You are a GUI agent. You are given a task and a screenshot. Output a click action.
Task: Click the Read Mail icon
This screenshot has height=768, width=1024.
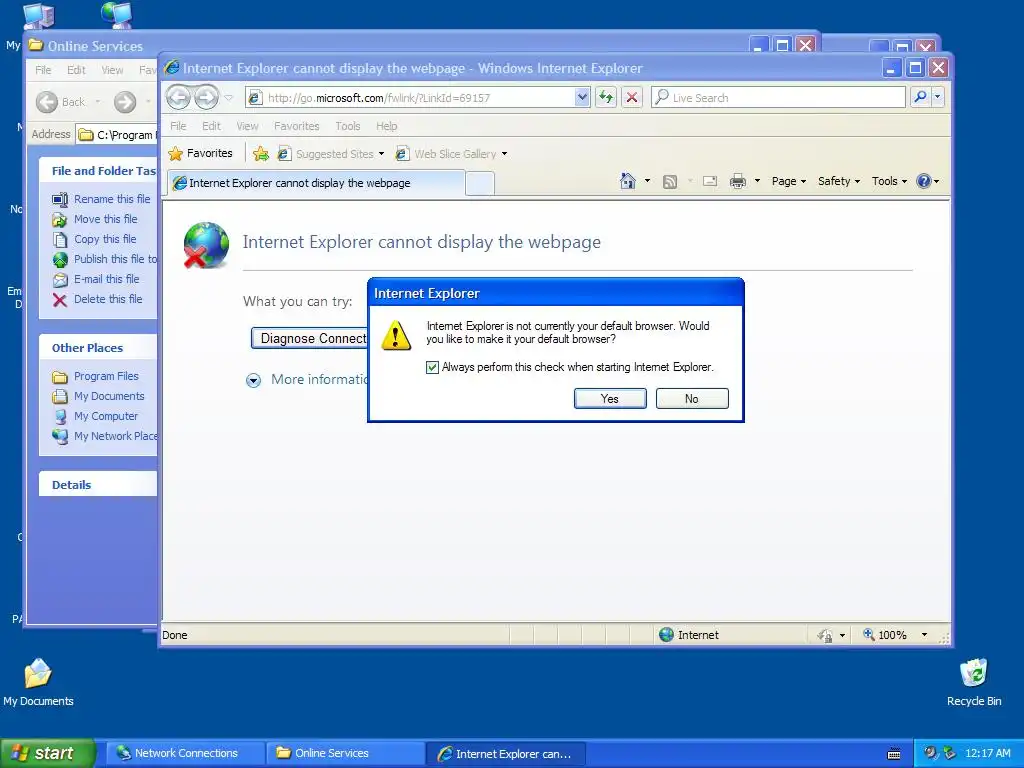[710, 182]
